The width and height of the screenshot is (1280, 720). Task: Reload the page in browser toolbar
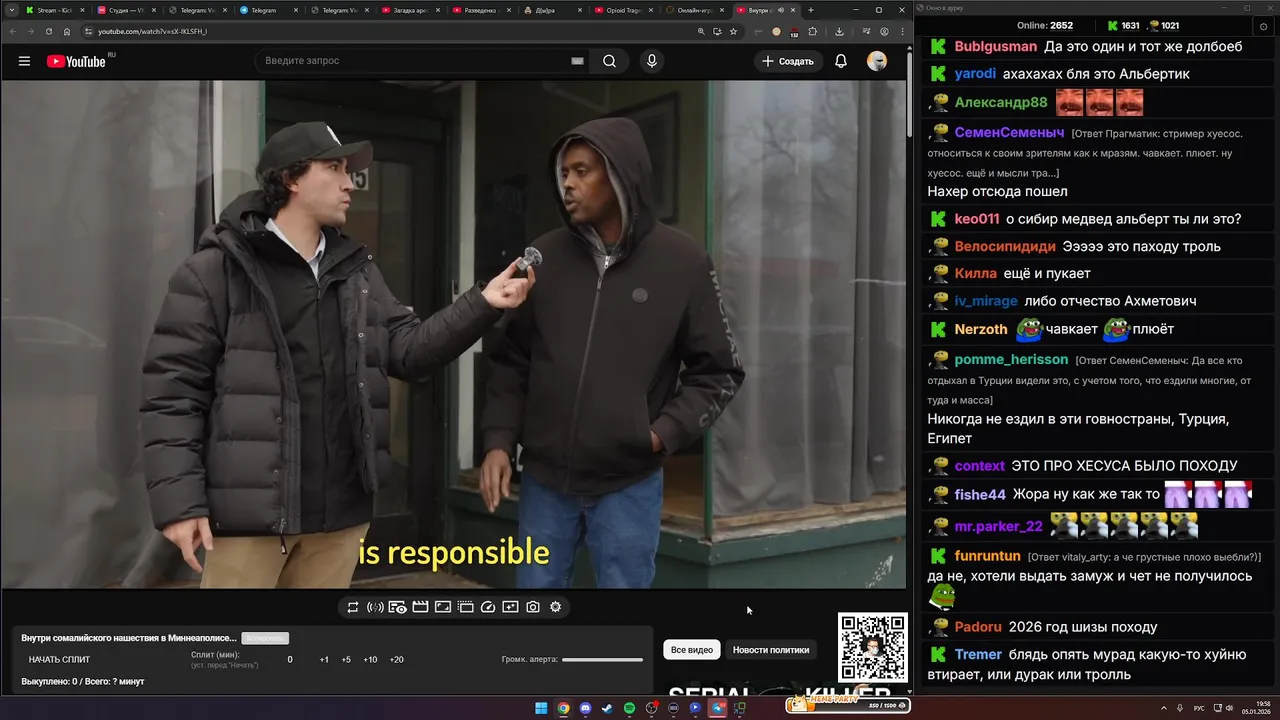click(x=49, y=31)
